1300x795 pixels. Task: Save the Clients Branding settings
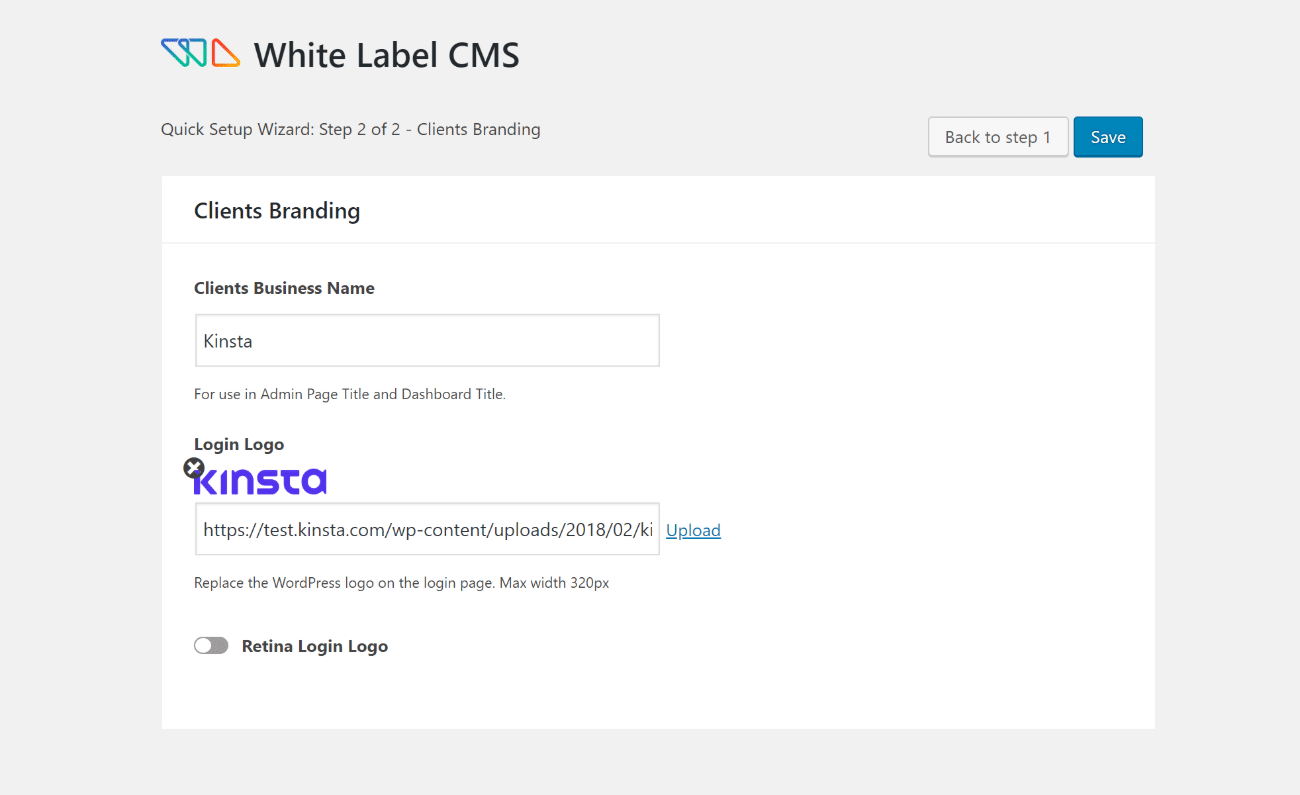1108,136
